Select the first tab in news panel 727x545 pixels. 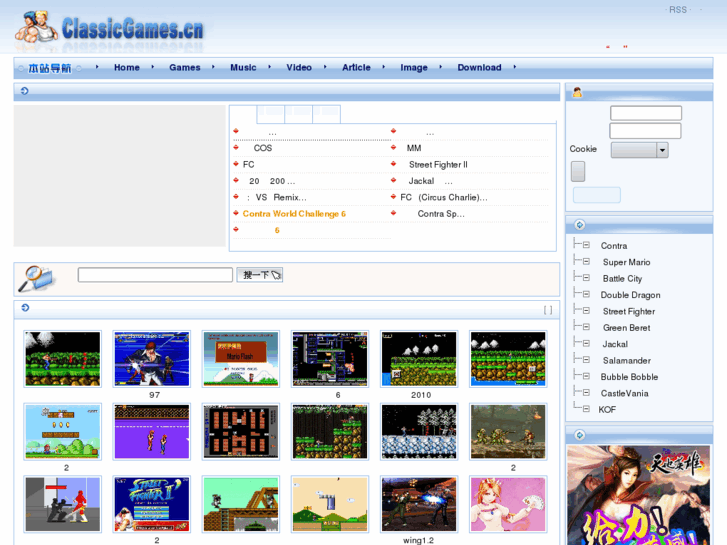[243, 114]
